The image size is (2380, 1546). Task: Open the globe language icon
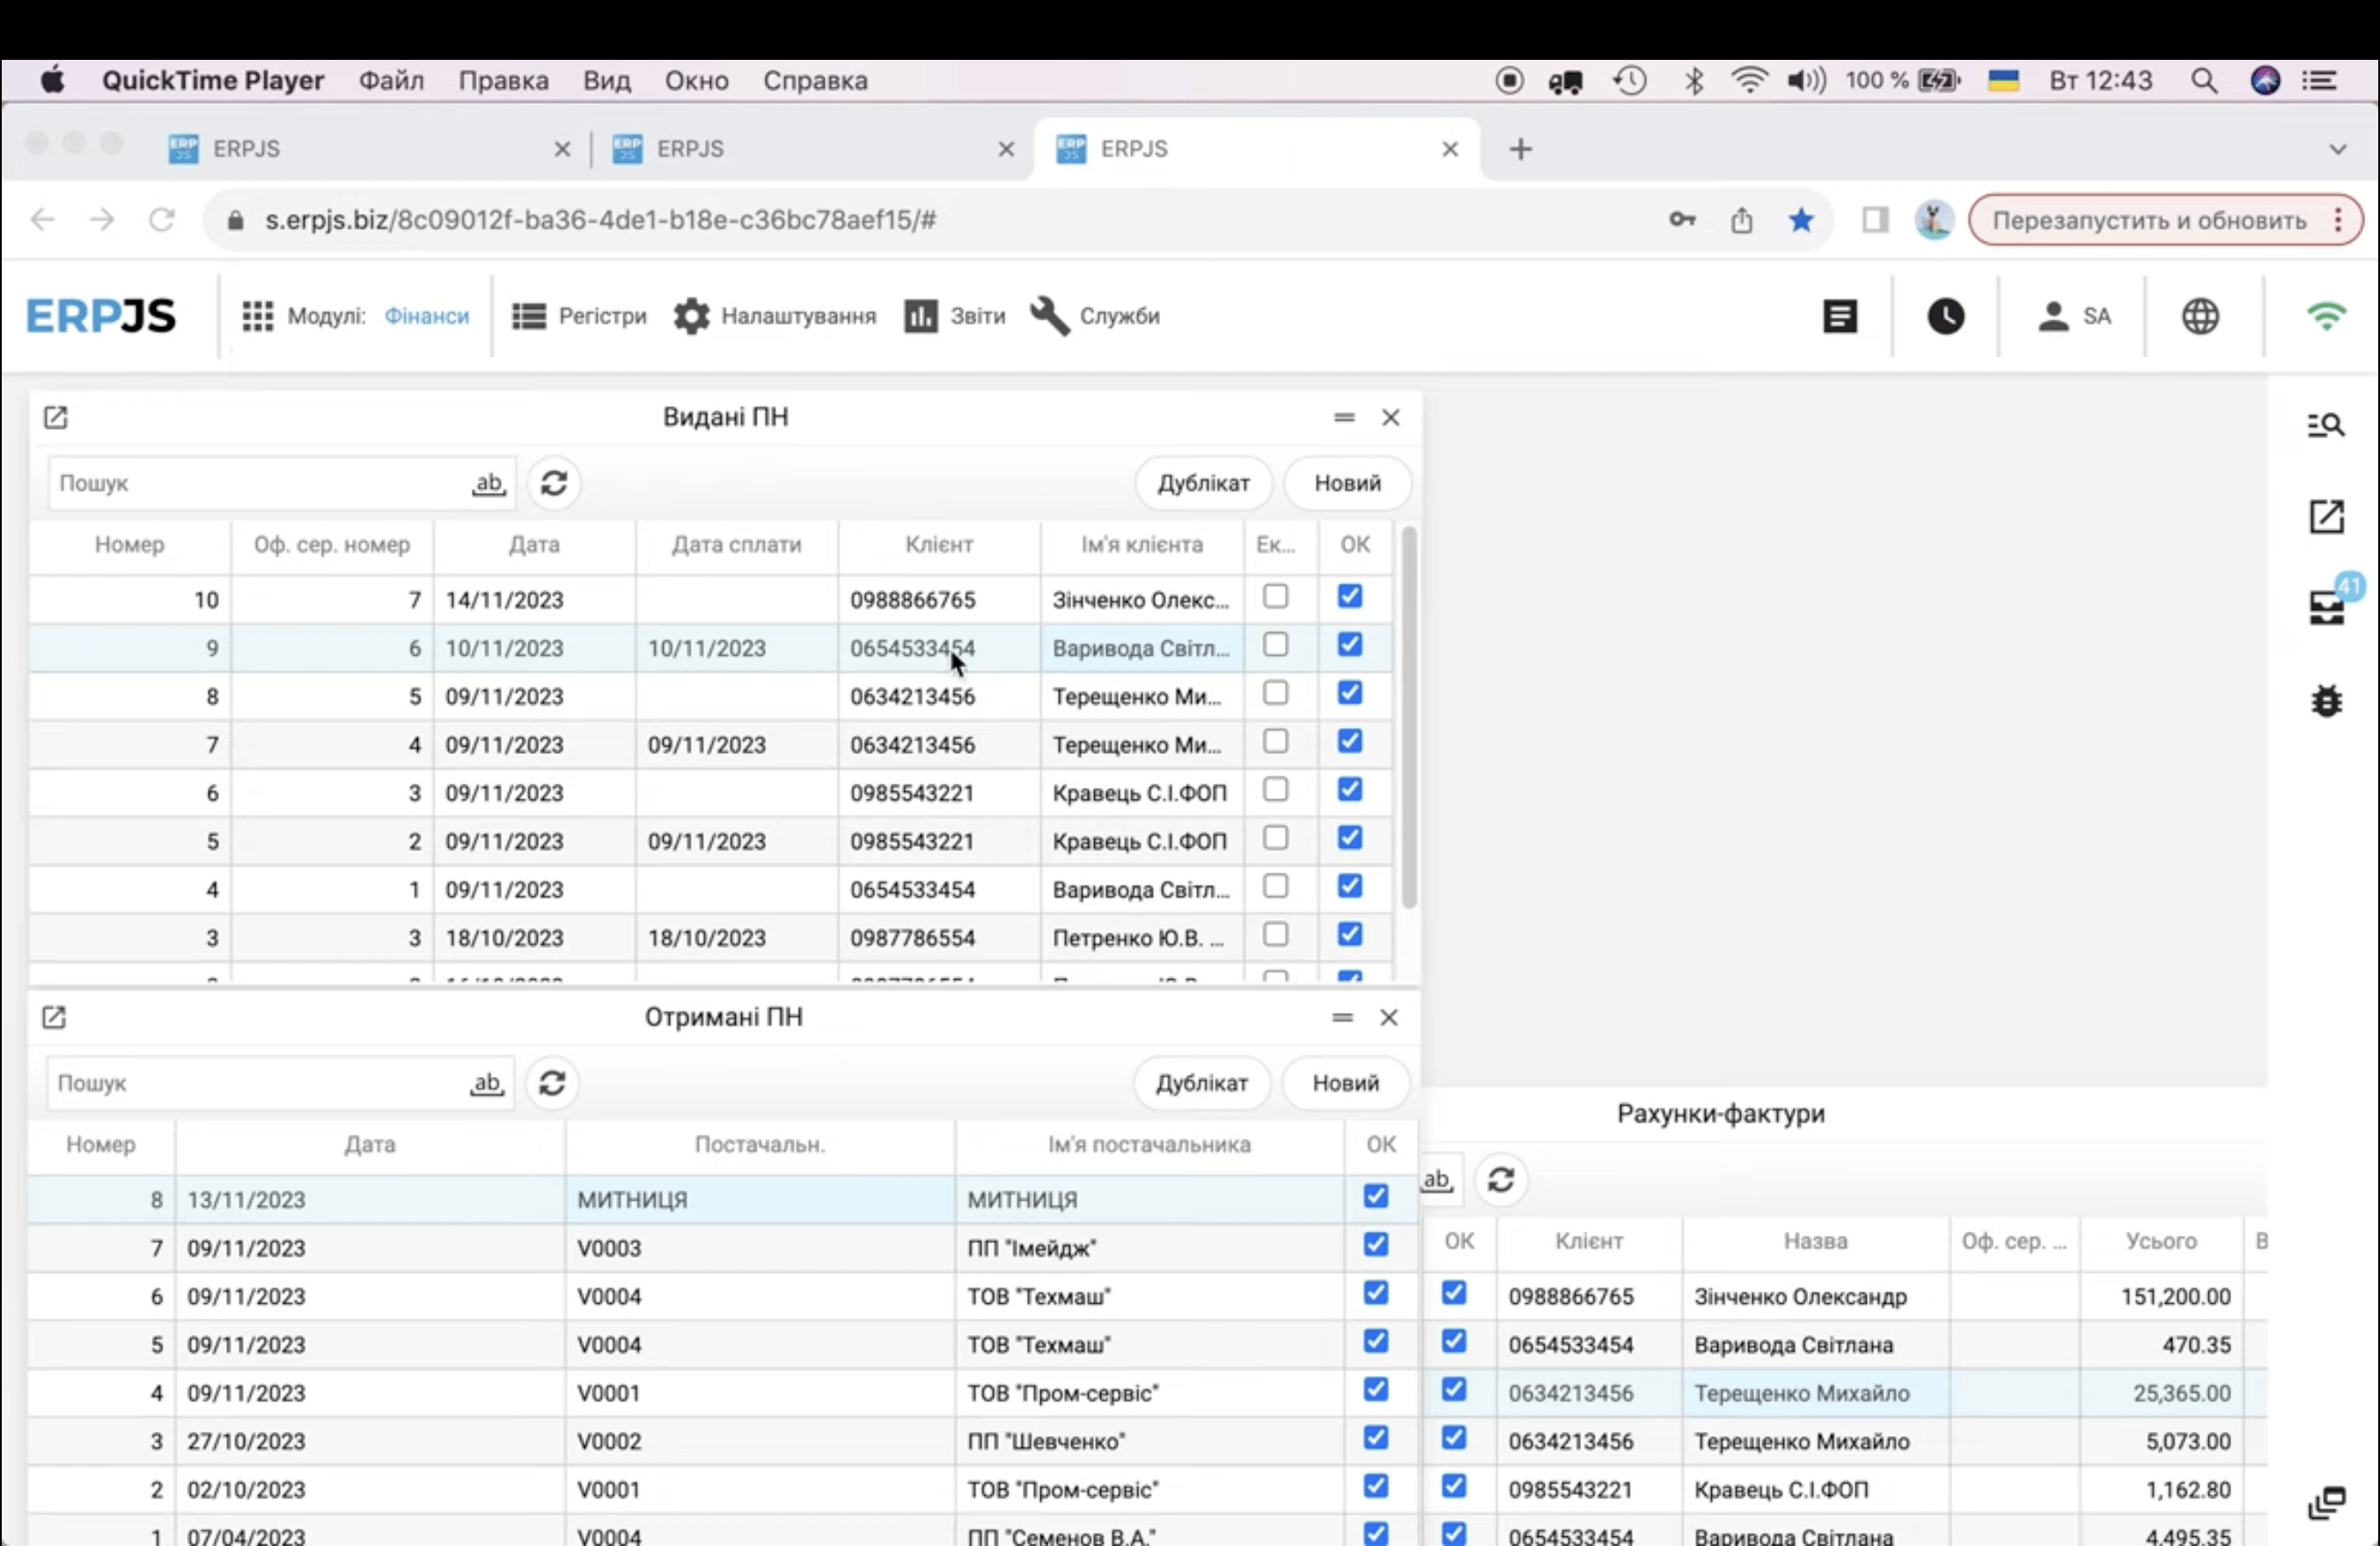coord(2200,316)
